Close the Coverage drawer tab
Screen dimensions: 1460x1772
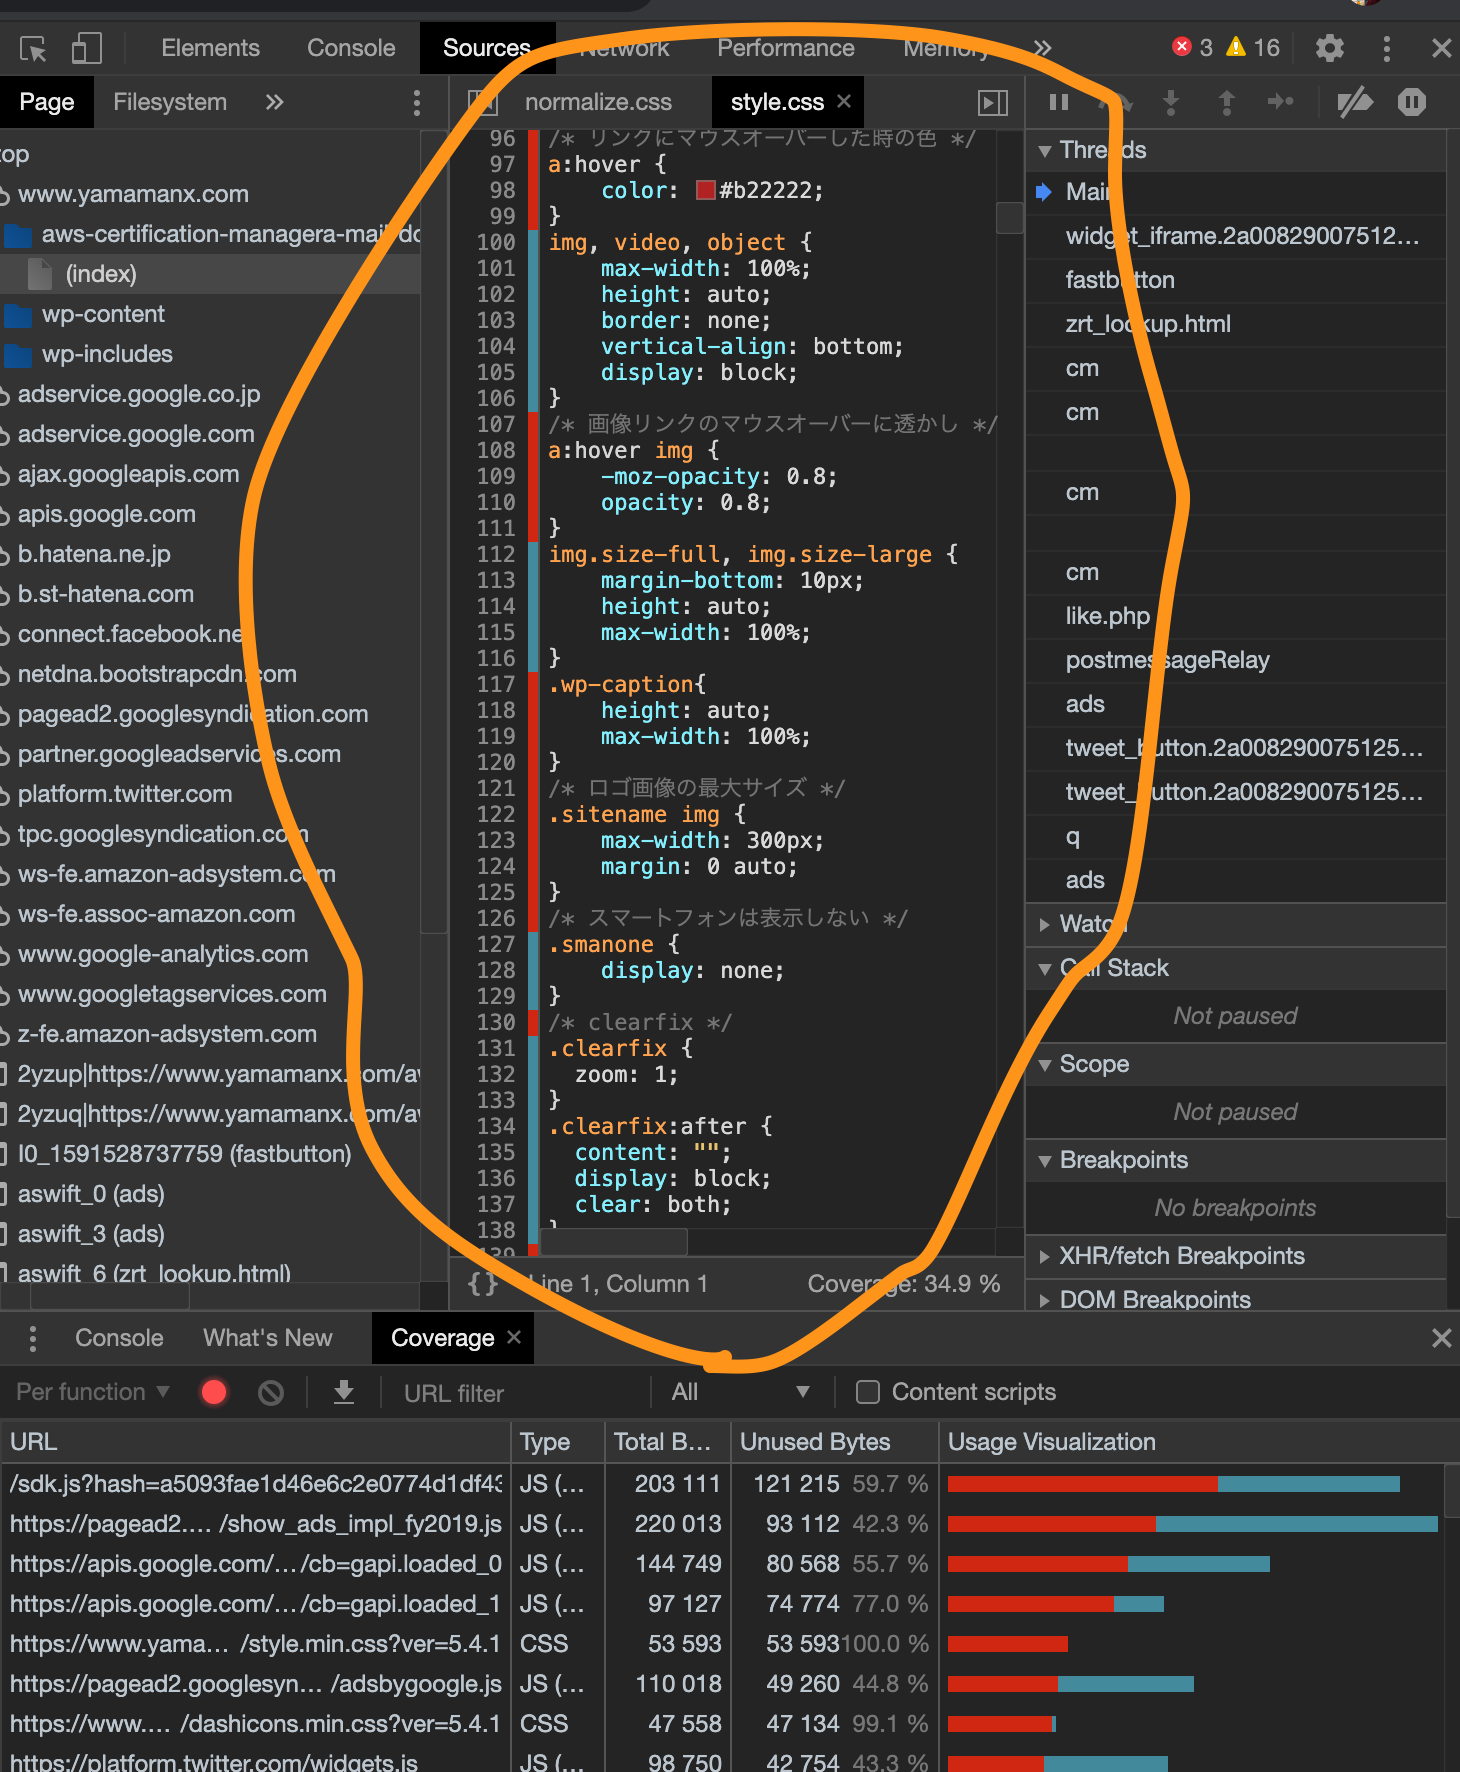pyautogui.click(x=514, y=1337)
